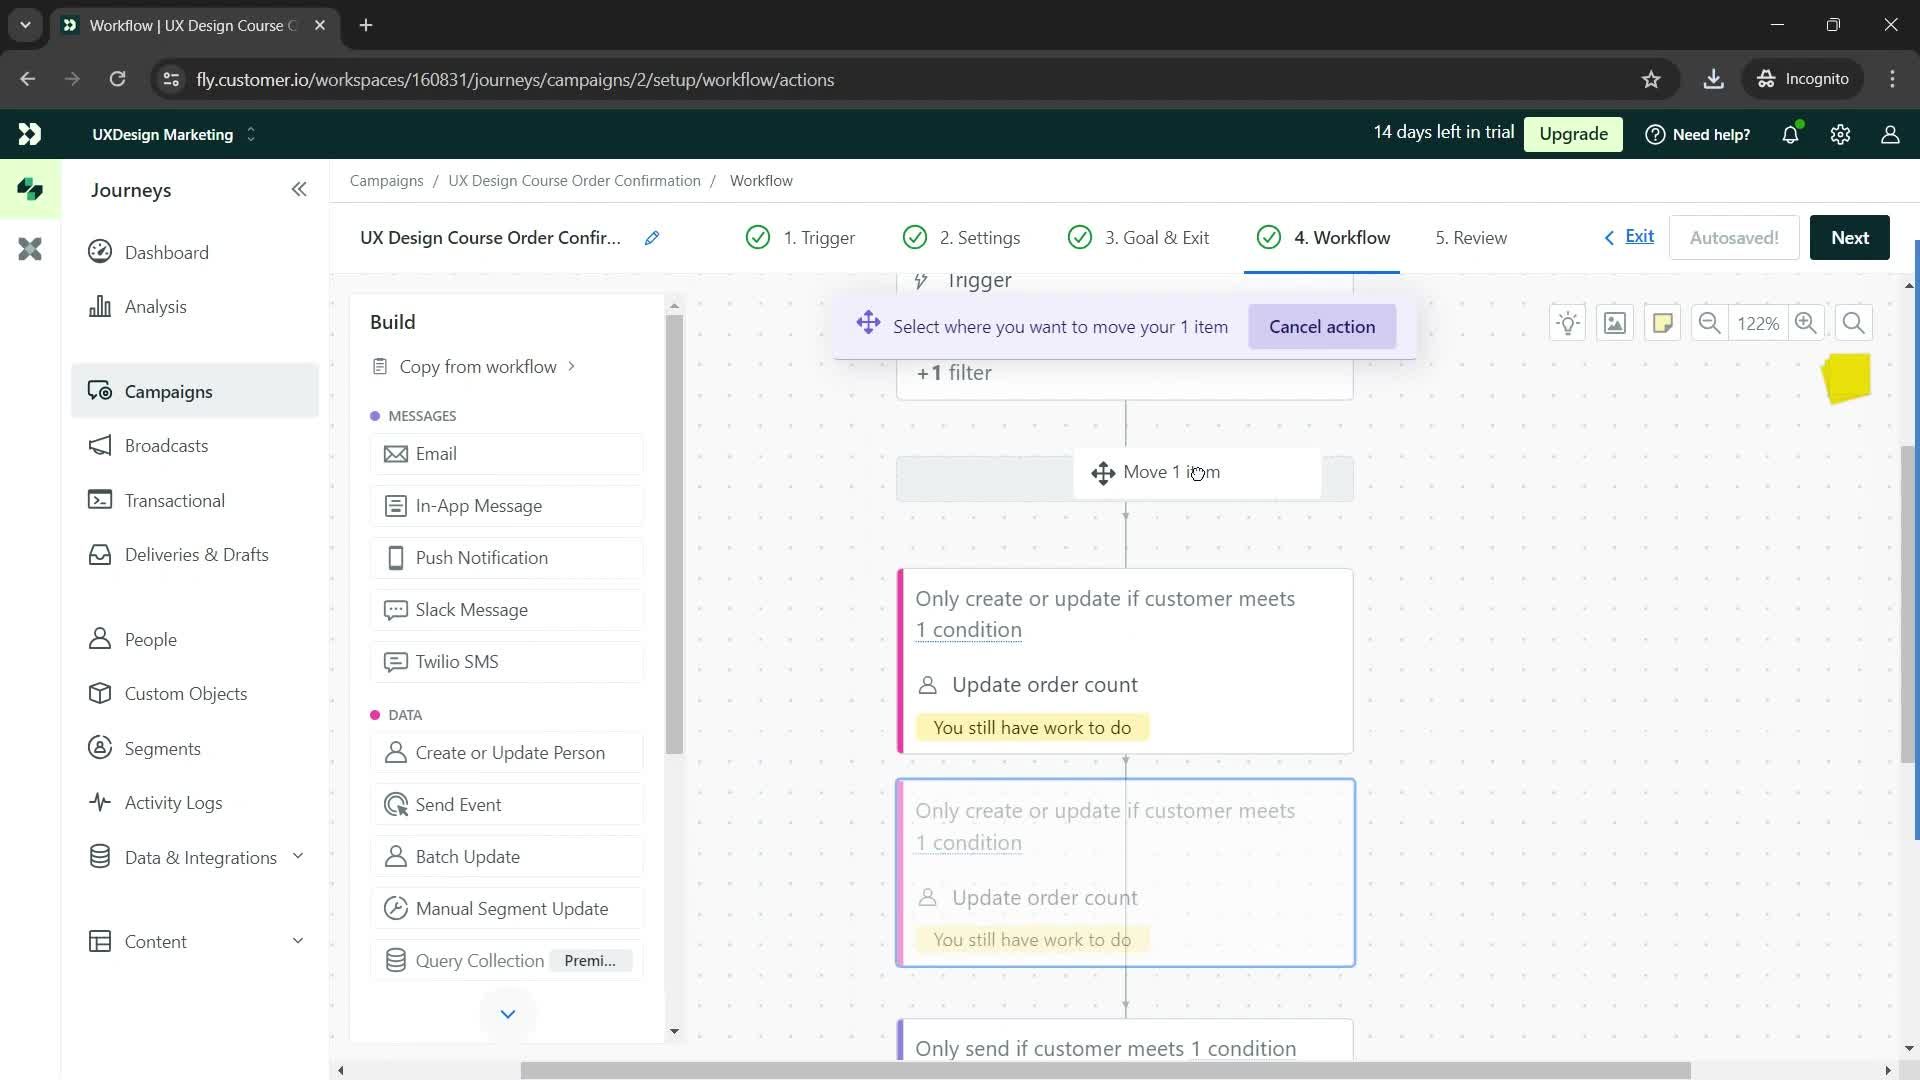Click the Slack Message icon
The height and width of the screenshot is (1080, 1920).
click(397, 609)
